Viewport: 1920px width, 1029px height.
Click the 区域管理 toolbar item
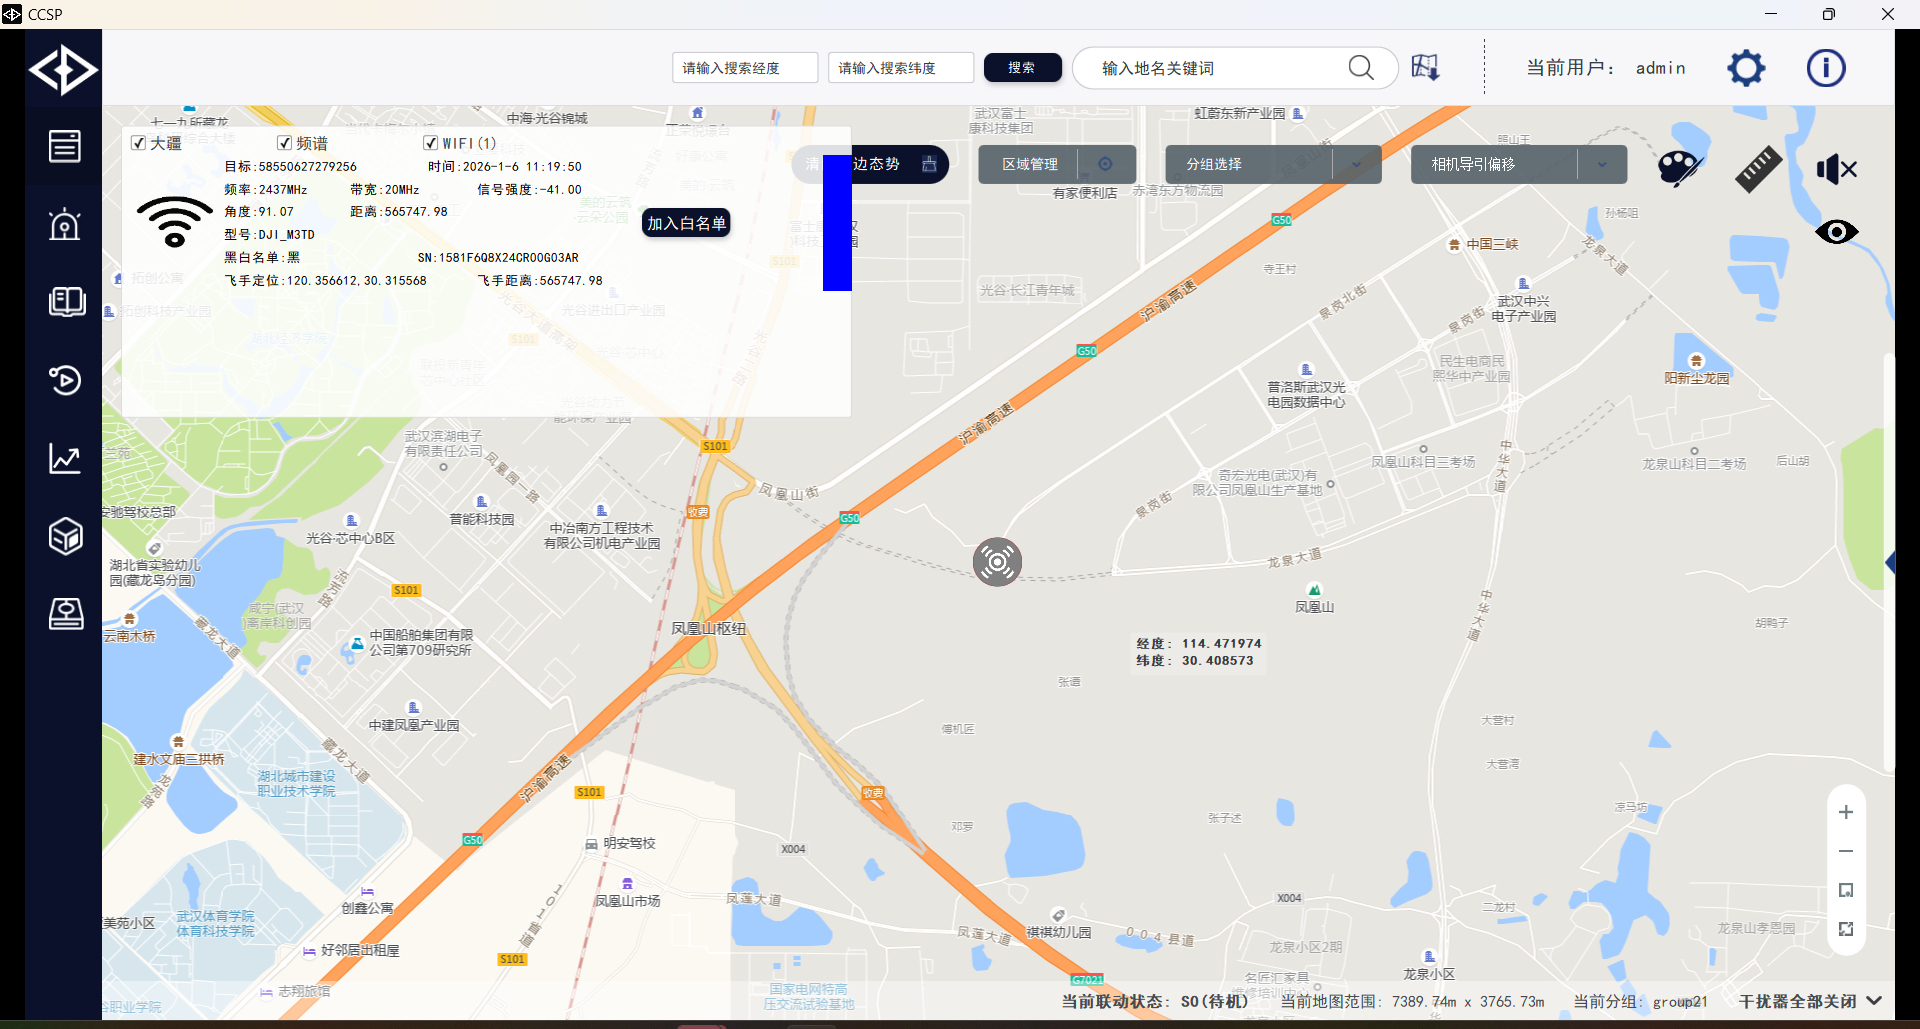1030,164
